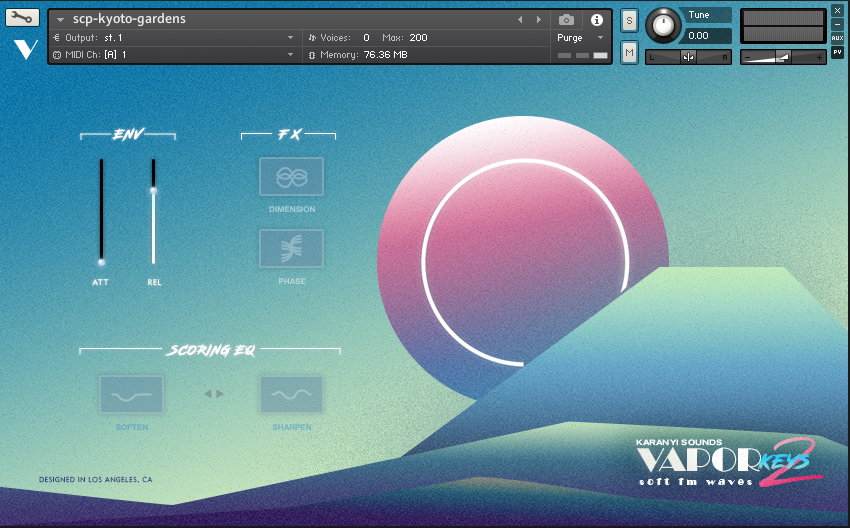This screenshot has width=850, height=528.
Task: Click the Tune knob
Action: [662, 25]
